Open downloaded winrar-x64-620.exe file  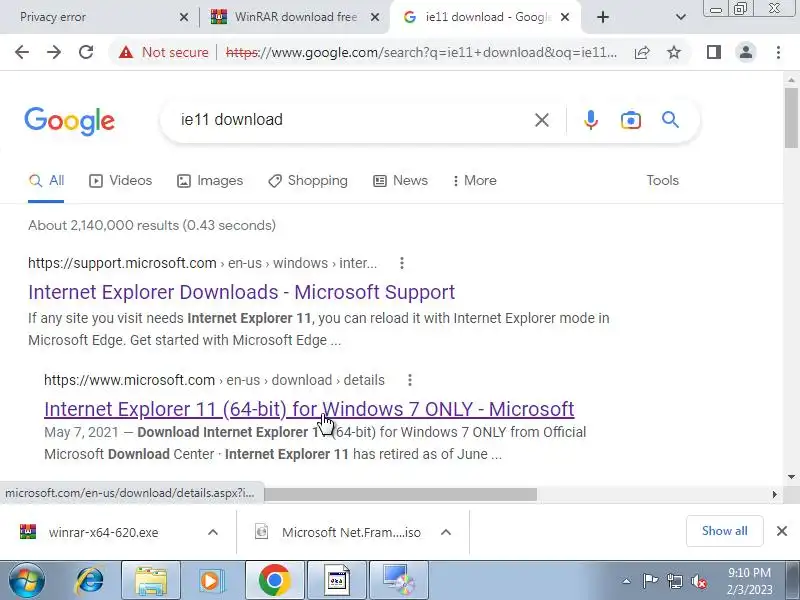(x=102, y=532)
